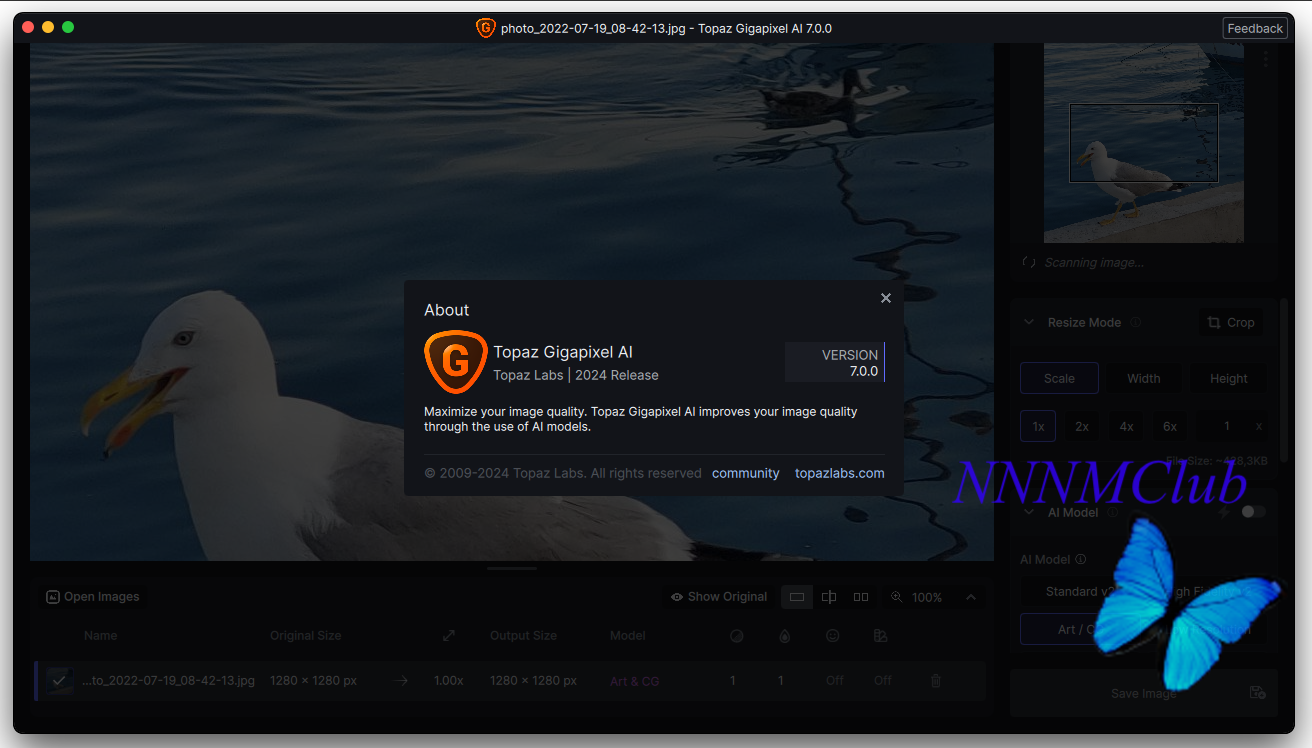Screen dimensions: 1312x748
Task: Click the Feedback button
Action: point(1255,28)
